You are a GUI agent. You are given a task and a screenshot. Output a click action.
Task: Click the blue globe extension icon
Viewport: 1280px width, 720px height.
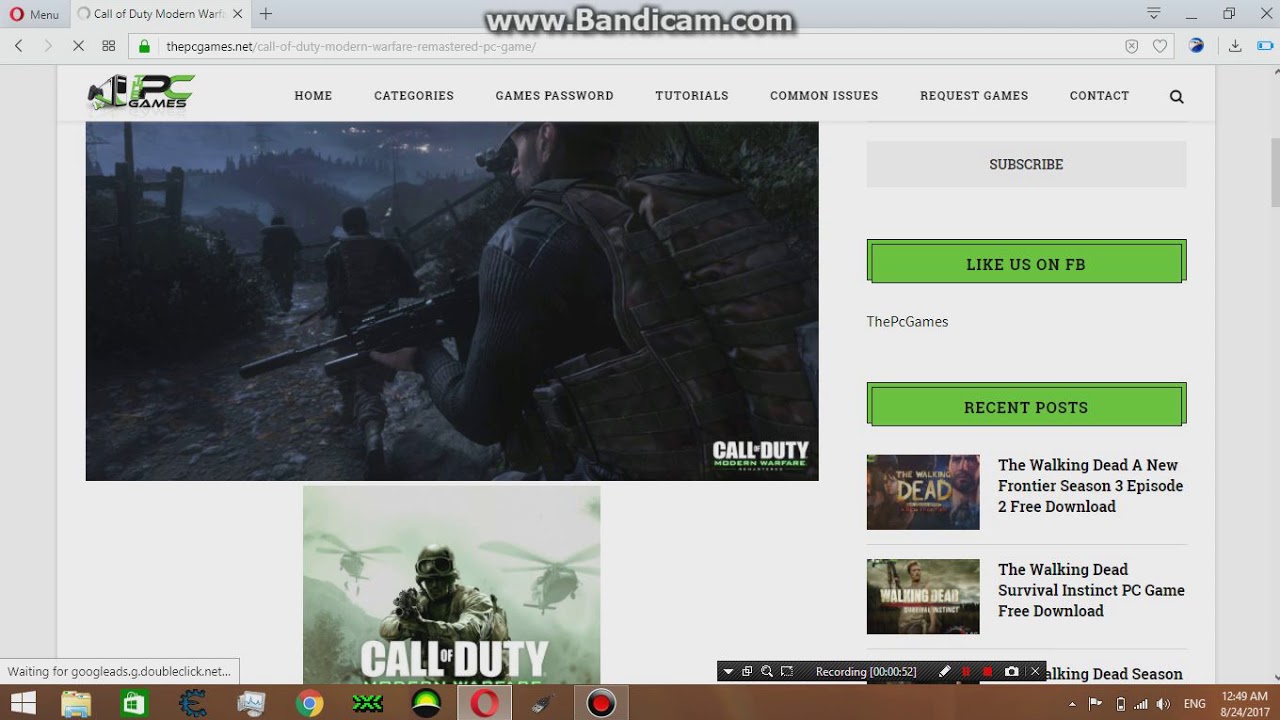(1196, 46)
